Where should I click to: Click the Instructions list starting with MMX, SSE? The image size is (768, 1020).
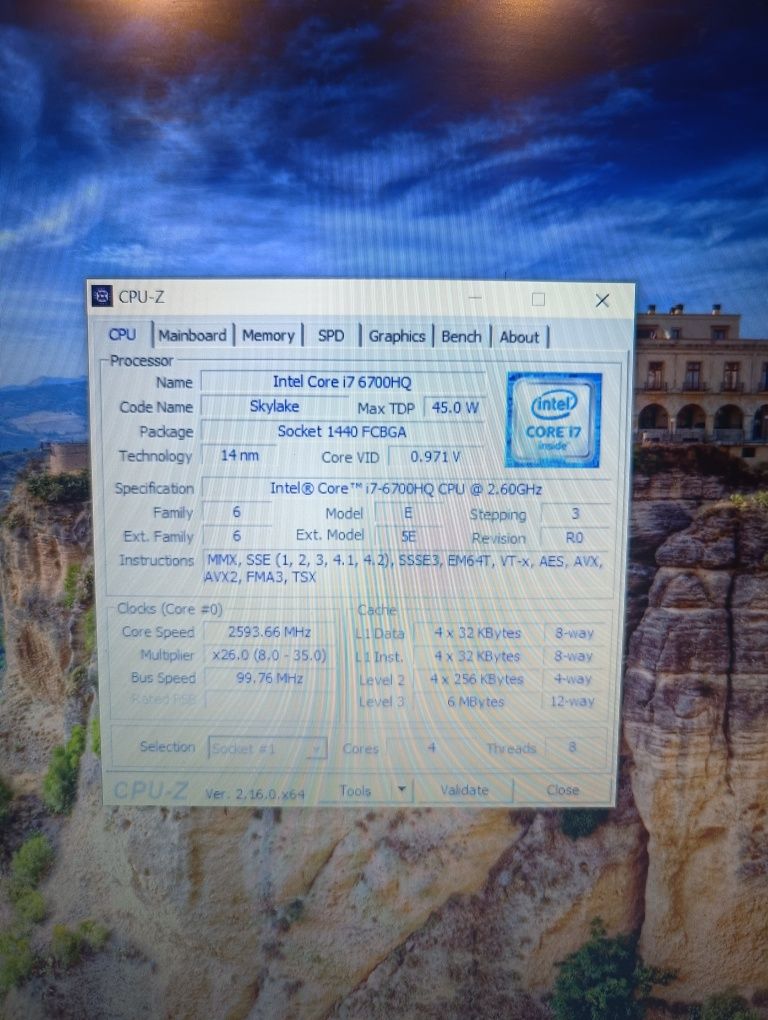click(x=406, y=568)
